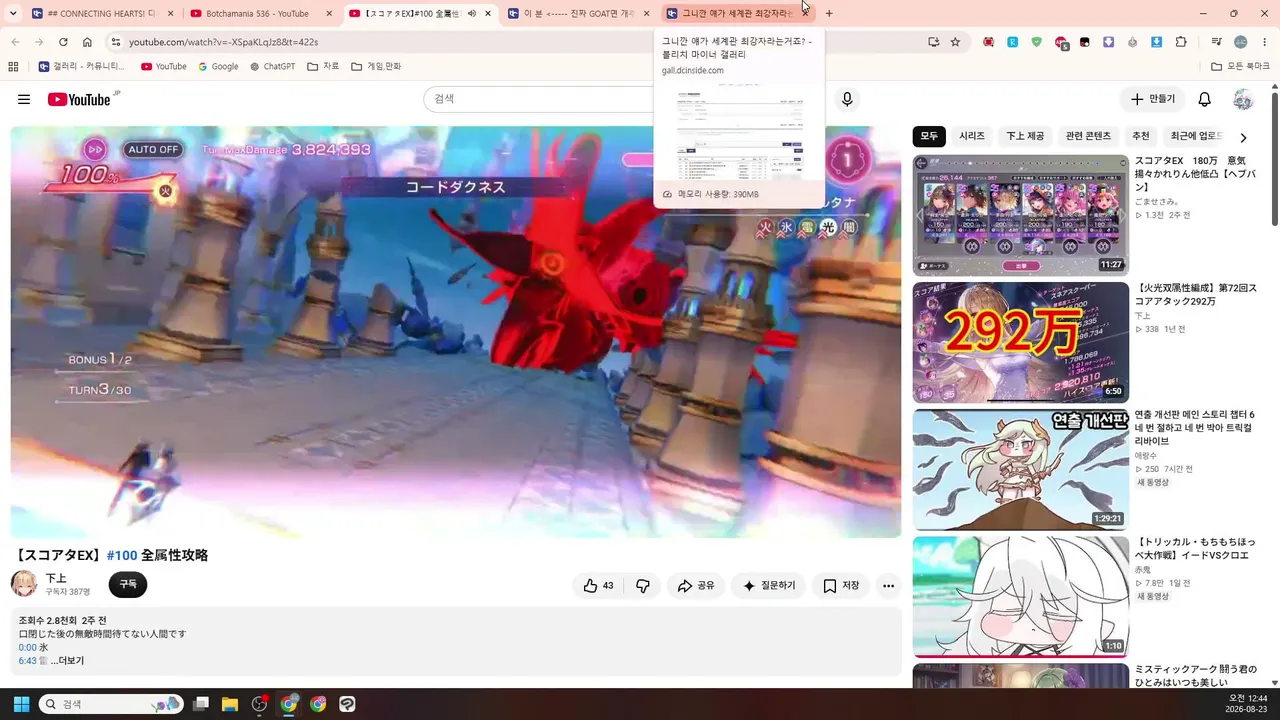Open the 게임,만화 bookmark folder

click(376, 66)
